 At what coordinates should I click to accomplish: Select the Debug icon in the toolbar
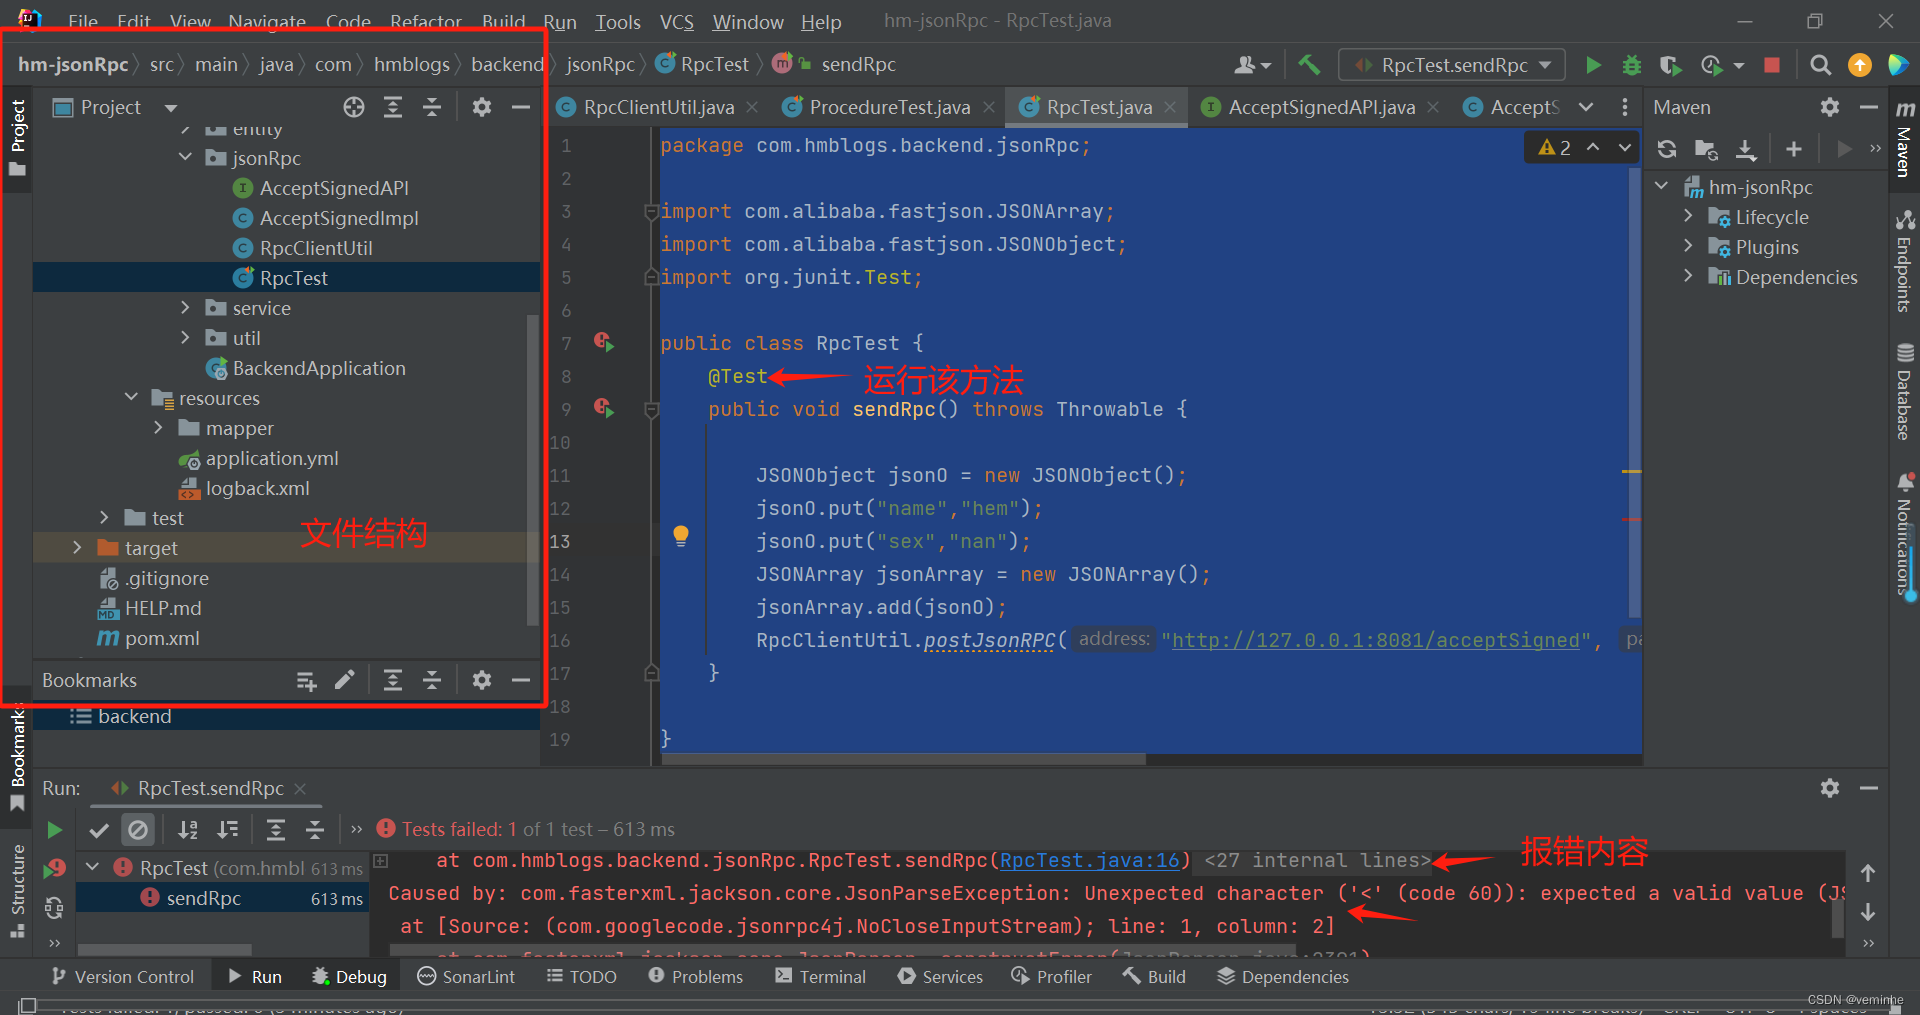1632,65
